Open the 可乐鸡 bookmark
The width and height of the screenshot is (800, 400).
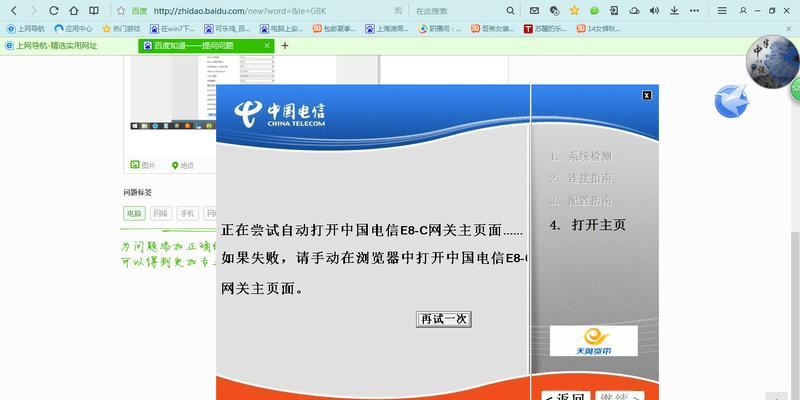pyautogui.click(x=227, y=29)
